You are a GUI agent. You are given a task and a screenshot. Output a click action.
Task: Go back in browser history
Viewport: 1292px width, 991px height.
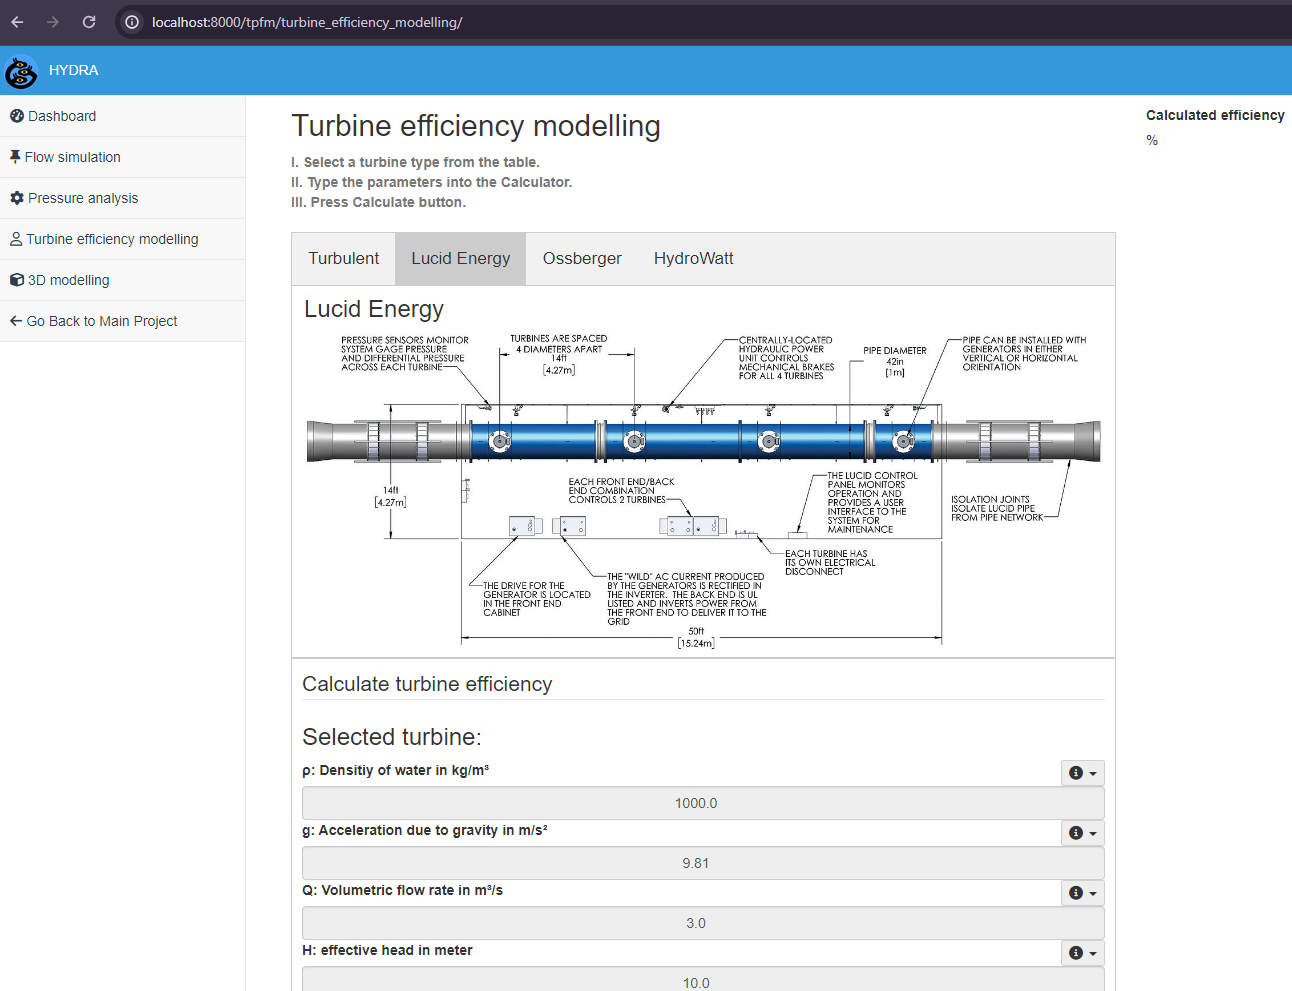[x=17, y=22]
